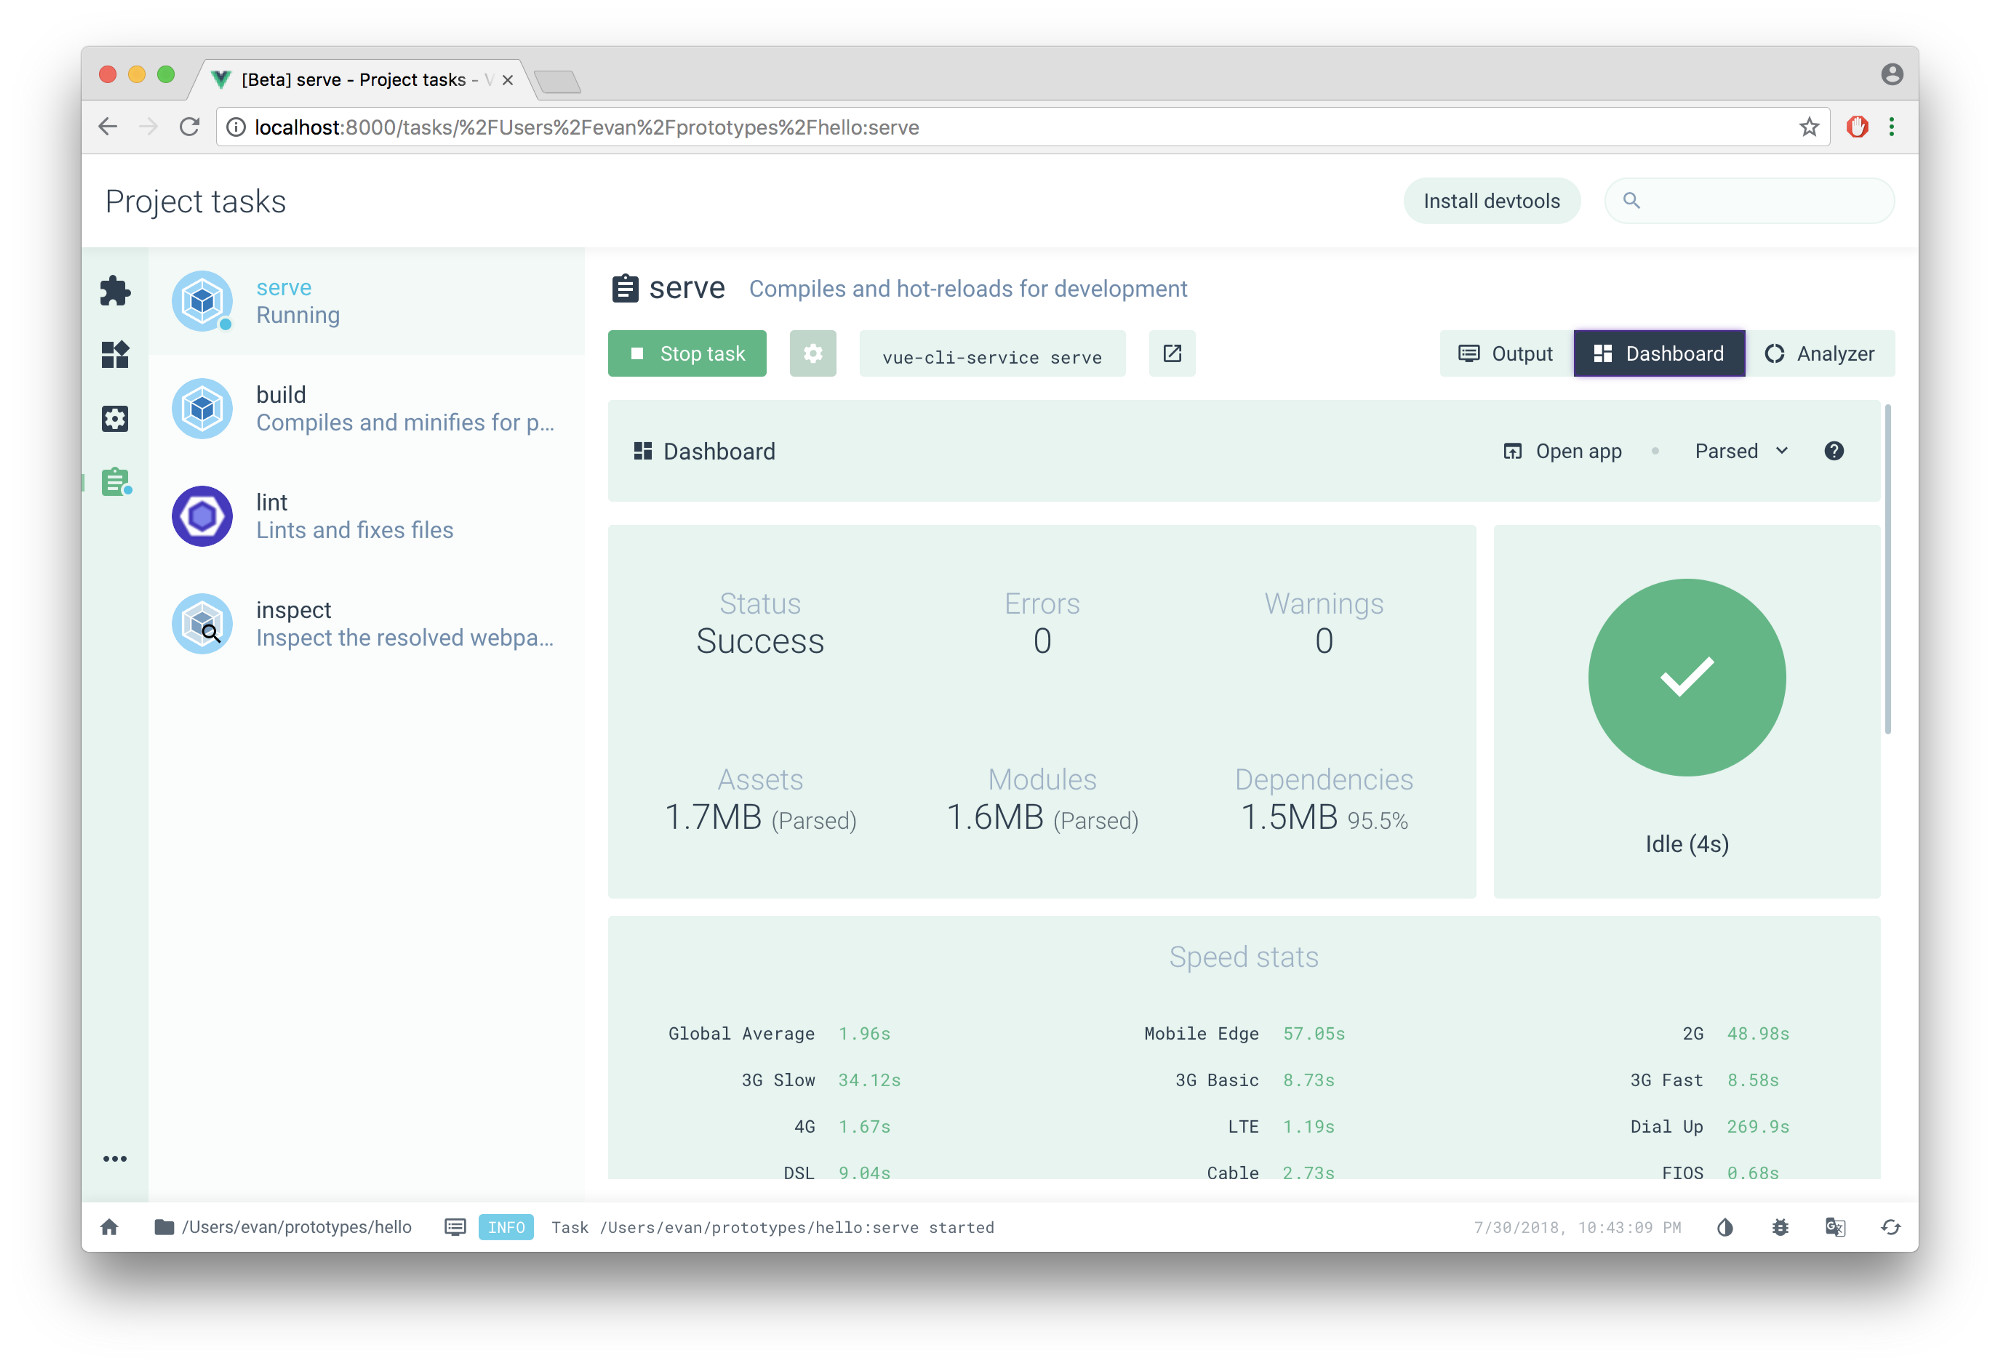Click the dashboard help question mark icon
Viewport: 2000px width, 1368px height.
(x=1833, y=451)
